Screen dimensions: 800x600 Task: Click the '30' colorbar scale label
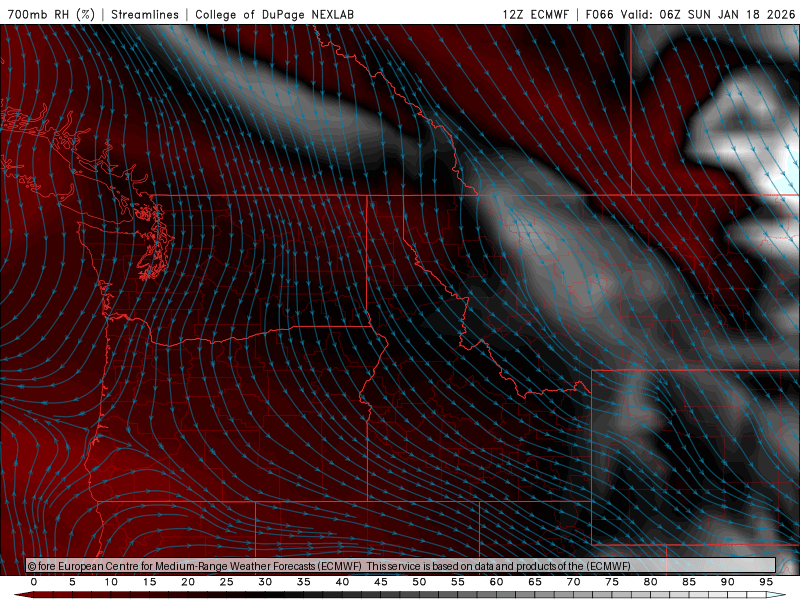(x=265, y=582)
